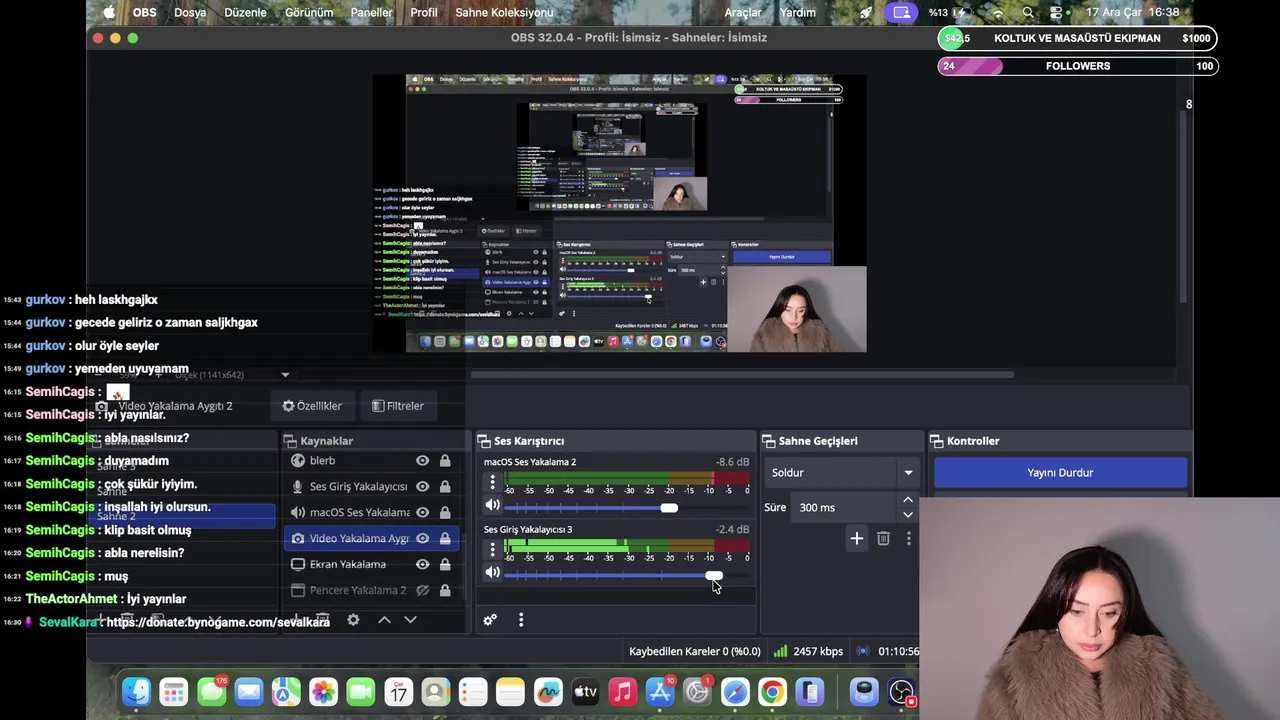Add a new scene transition

coord(856,539)
